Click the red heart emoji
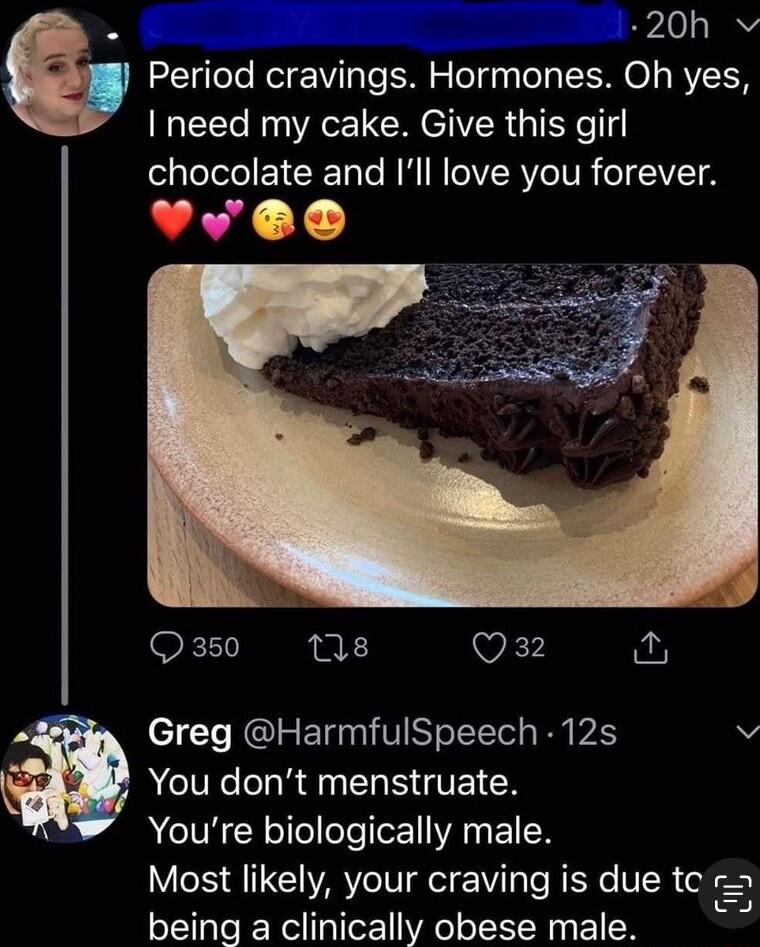760x947 pixels. point(171,220)
